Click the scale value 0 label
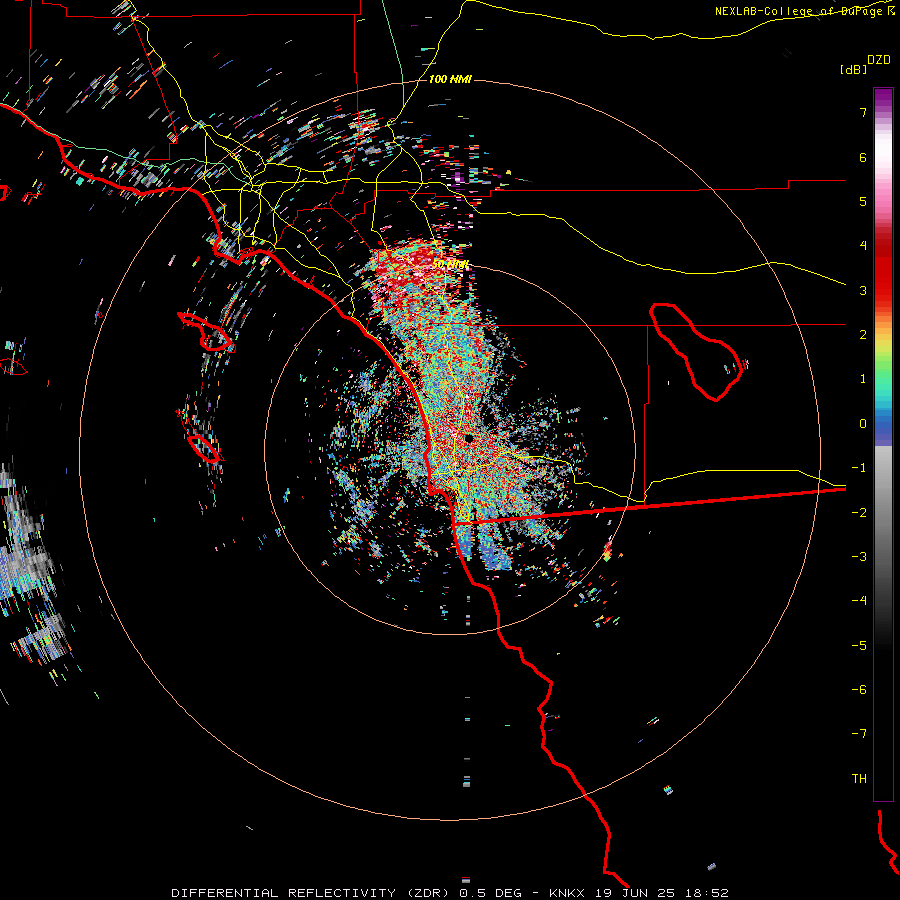900x900 pixels. (863, 424)
